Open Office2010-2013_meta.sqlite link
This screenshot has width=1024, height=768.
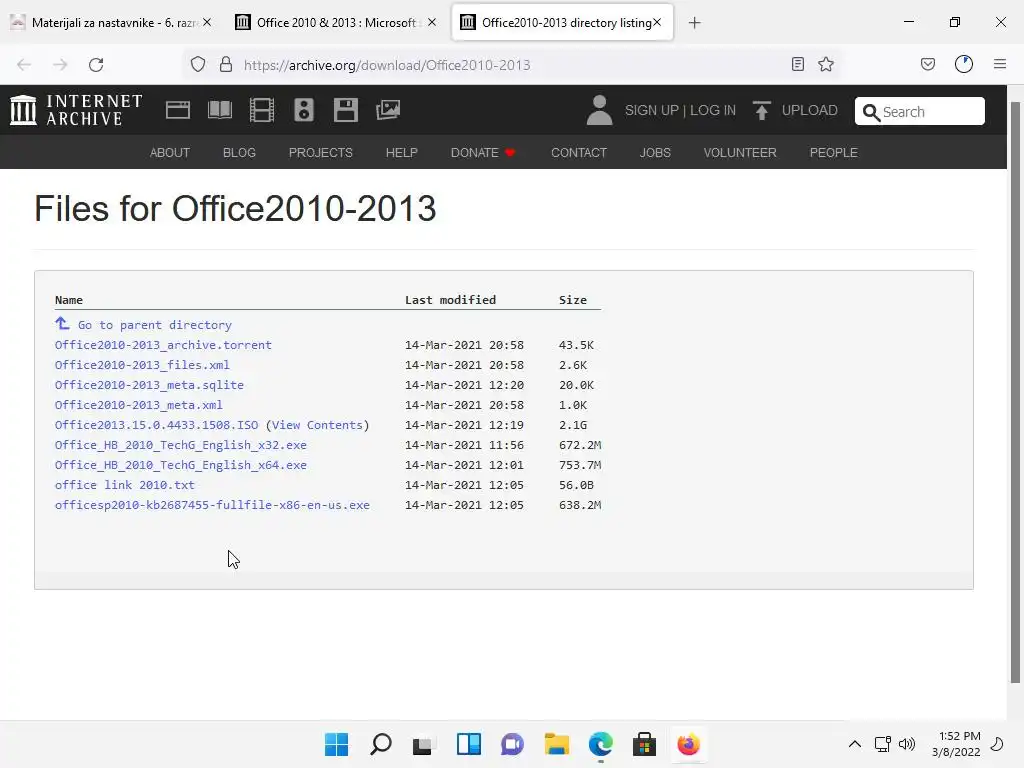click(x=150, y=385)
